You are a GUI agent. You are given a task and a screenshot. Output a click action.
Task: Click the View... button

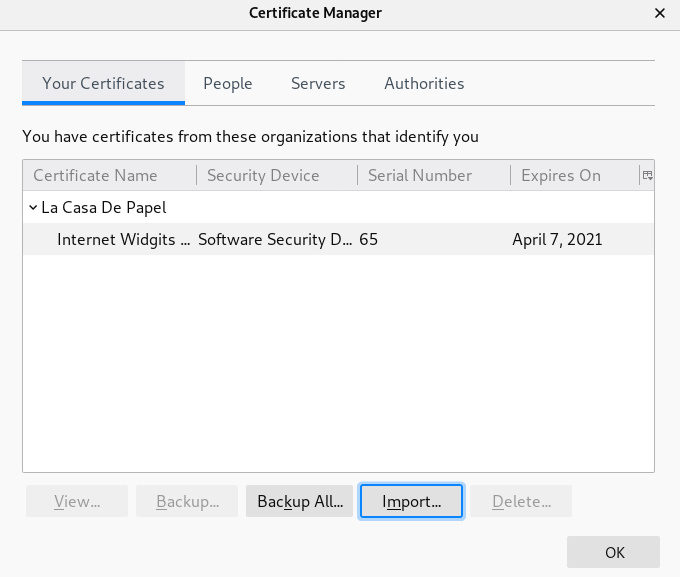click(77, 501)
